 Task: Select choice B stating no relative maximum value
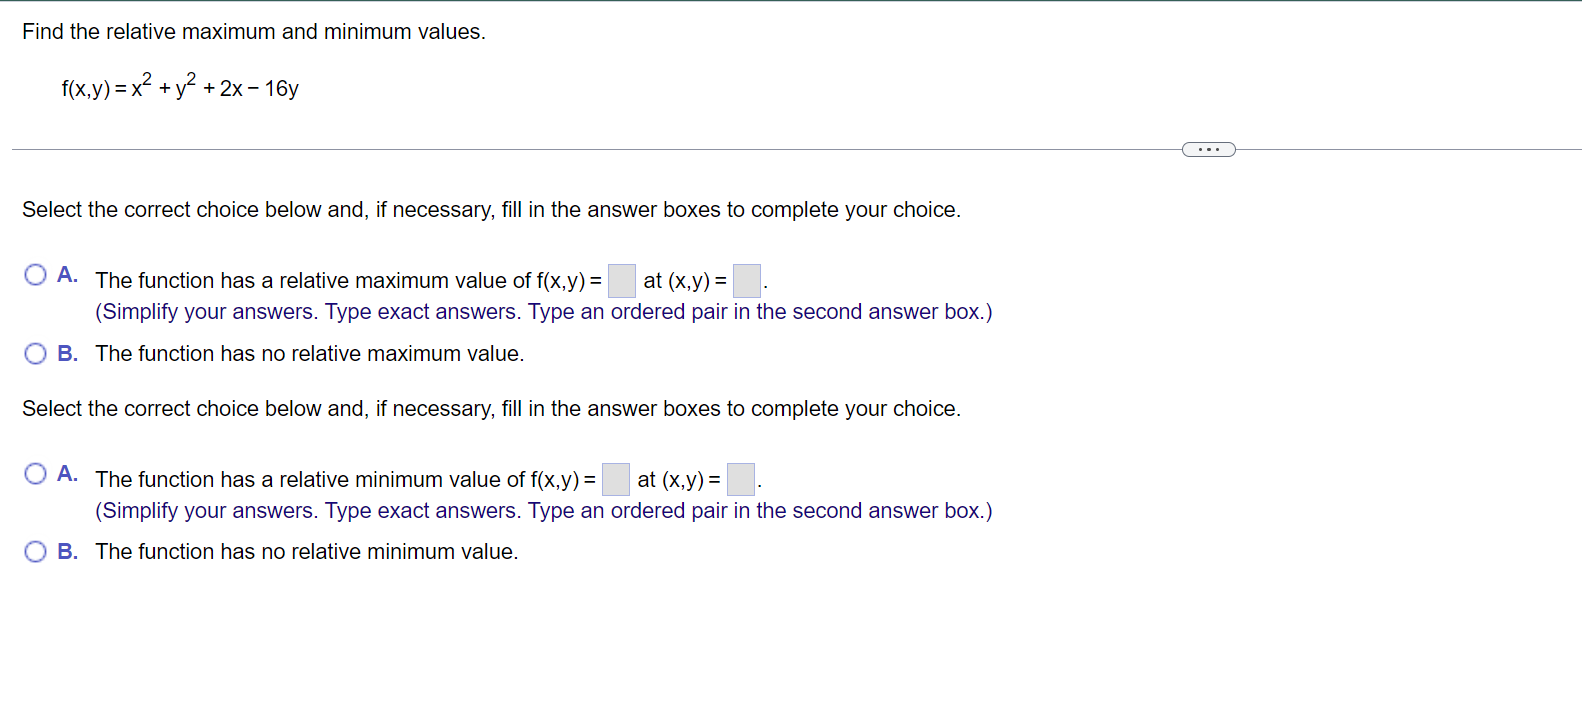(36, 353)
